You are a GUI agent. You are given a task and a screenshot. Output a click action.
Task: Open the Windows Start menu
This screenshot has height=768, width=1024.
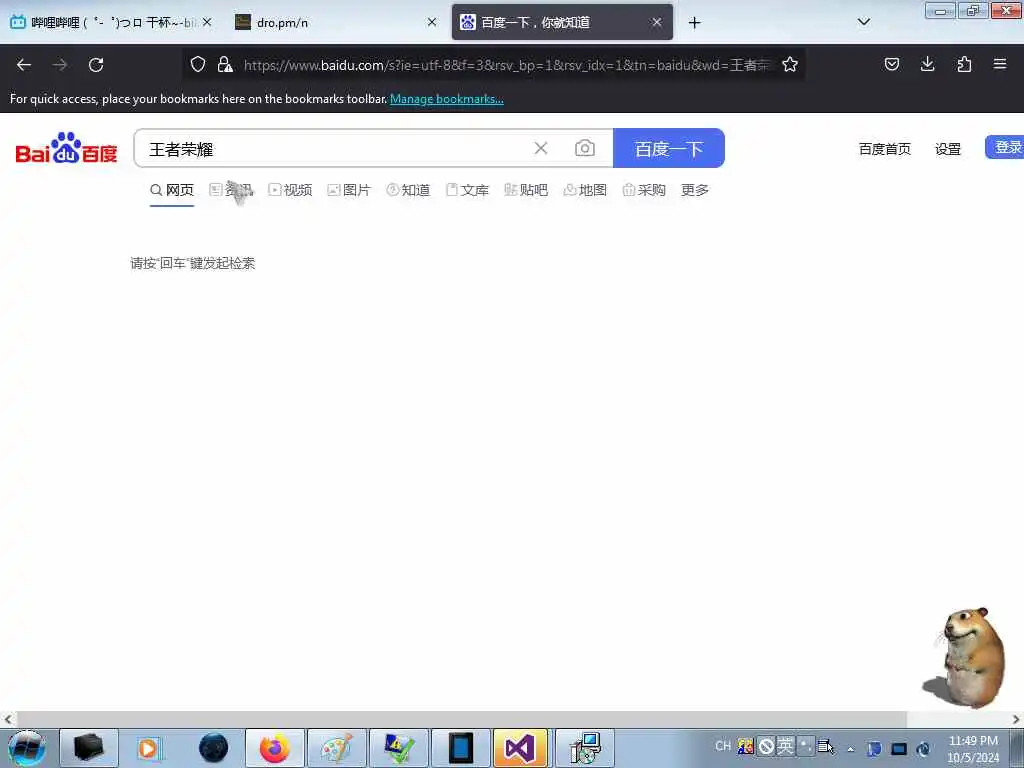tap(26, 748)
